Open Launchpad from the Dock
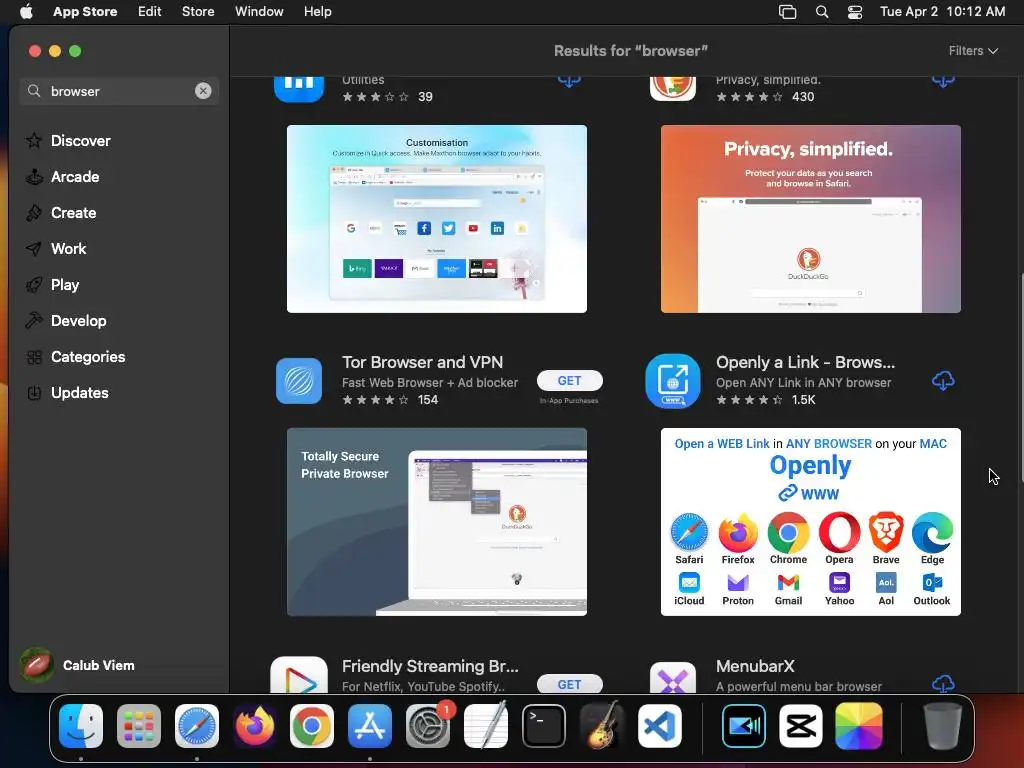The width and height of the screenshot is (1024, 768). click(x=138, y=726)
